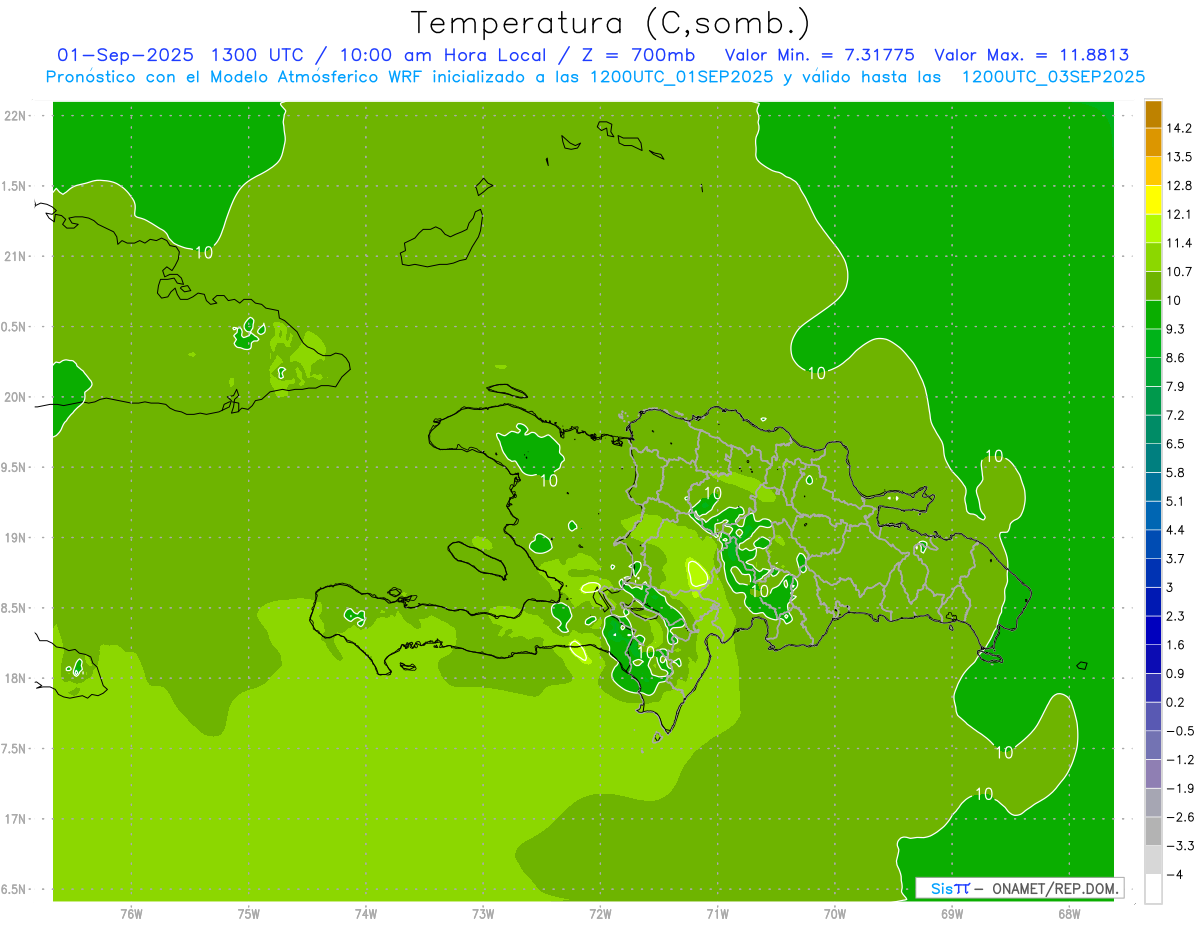Image resolution: width=1200 pixels, height=927 pixels.
Task: Click the "12.1" color bar value
Action: click(1180, 214)
